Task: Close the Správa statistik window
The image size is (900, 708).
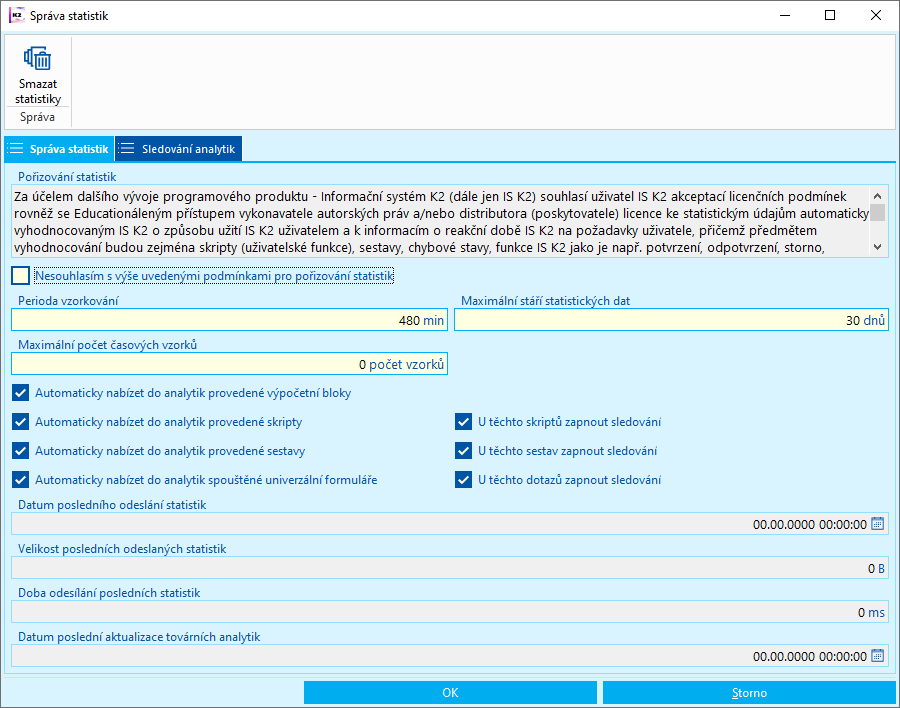Action: coord(876,16)
